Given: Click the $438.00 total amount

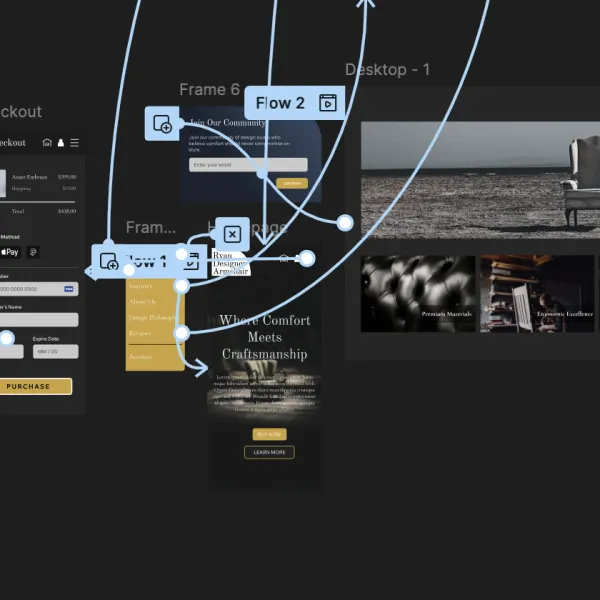Looking at the screenshot, I should [67, 211].
